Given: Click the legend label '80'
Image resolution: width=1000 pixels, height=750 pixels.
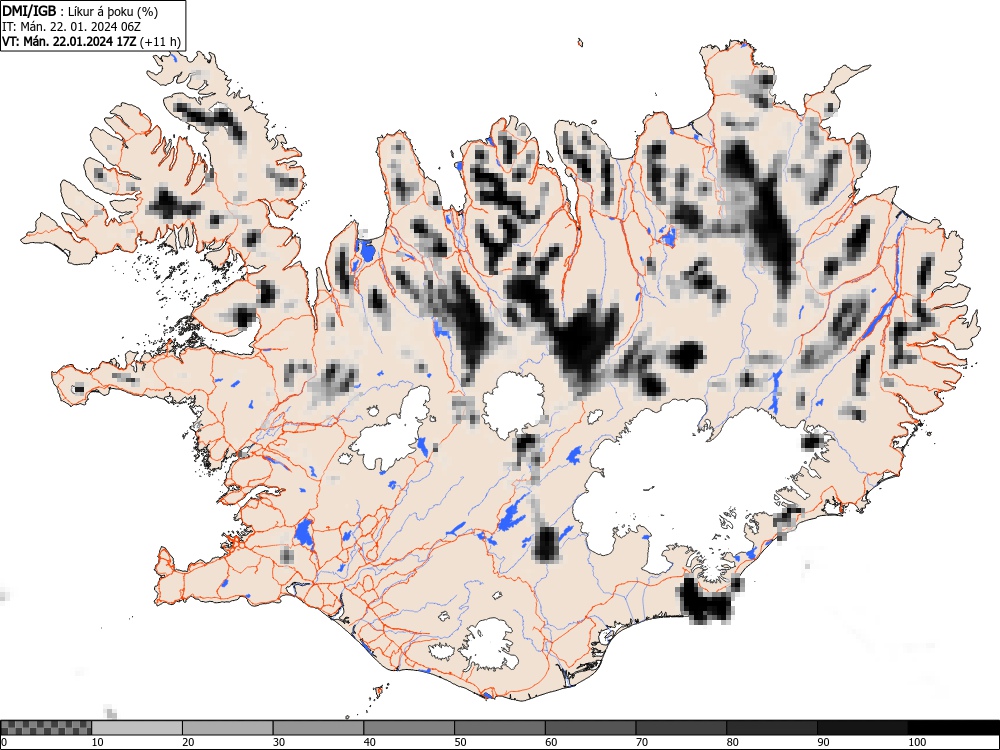Looking at the screenshot, I should [x=732, y=742].
